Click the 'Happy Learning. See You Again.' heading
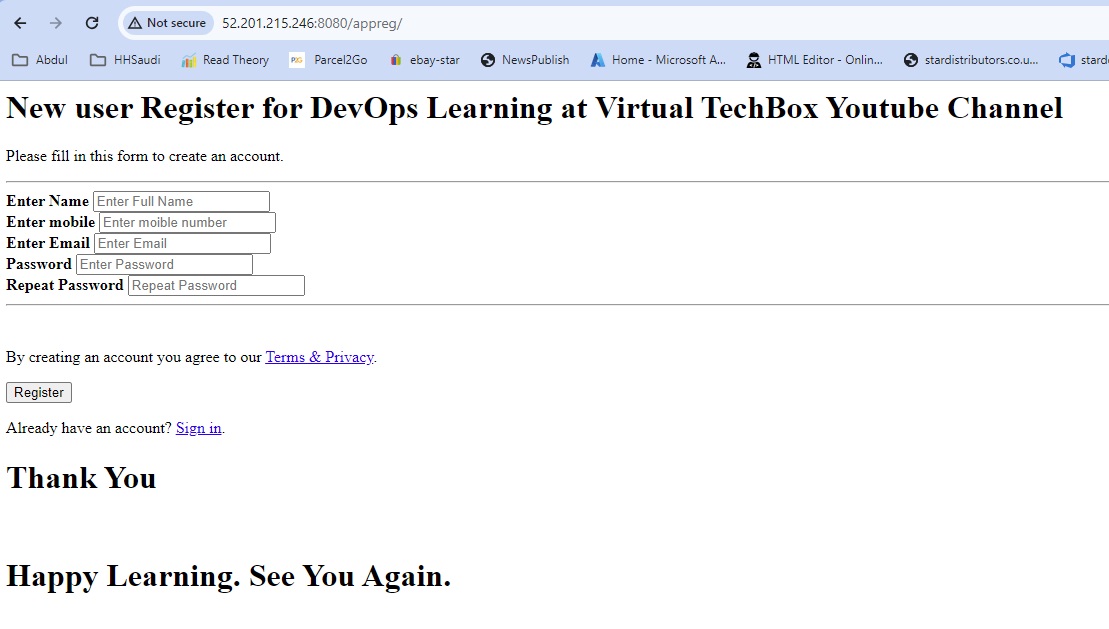The height and width of the screenshot is (629, 1109). click(x=228, y=576)
